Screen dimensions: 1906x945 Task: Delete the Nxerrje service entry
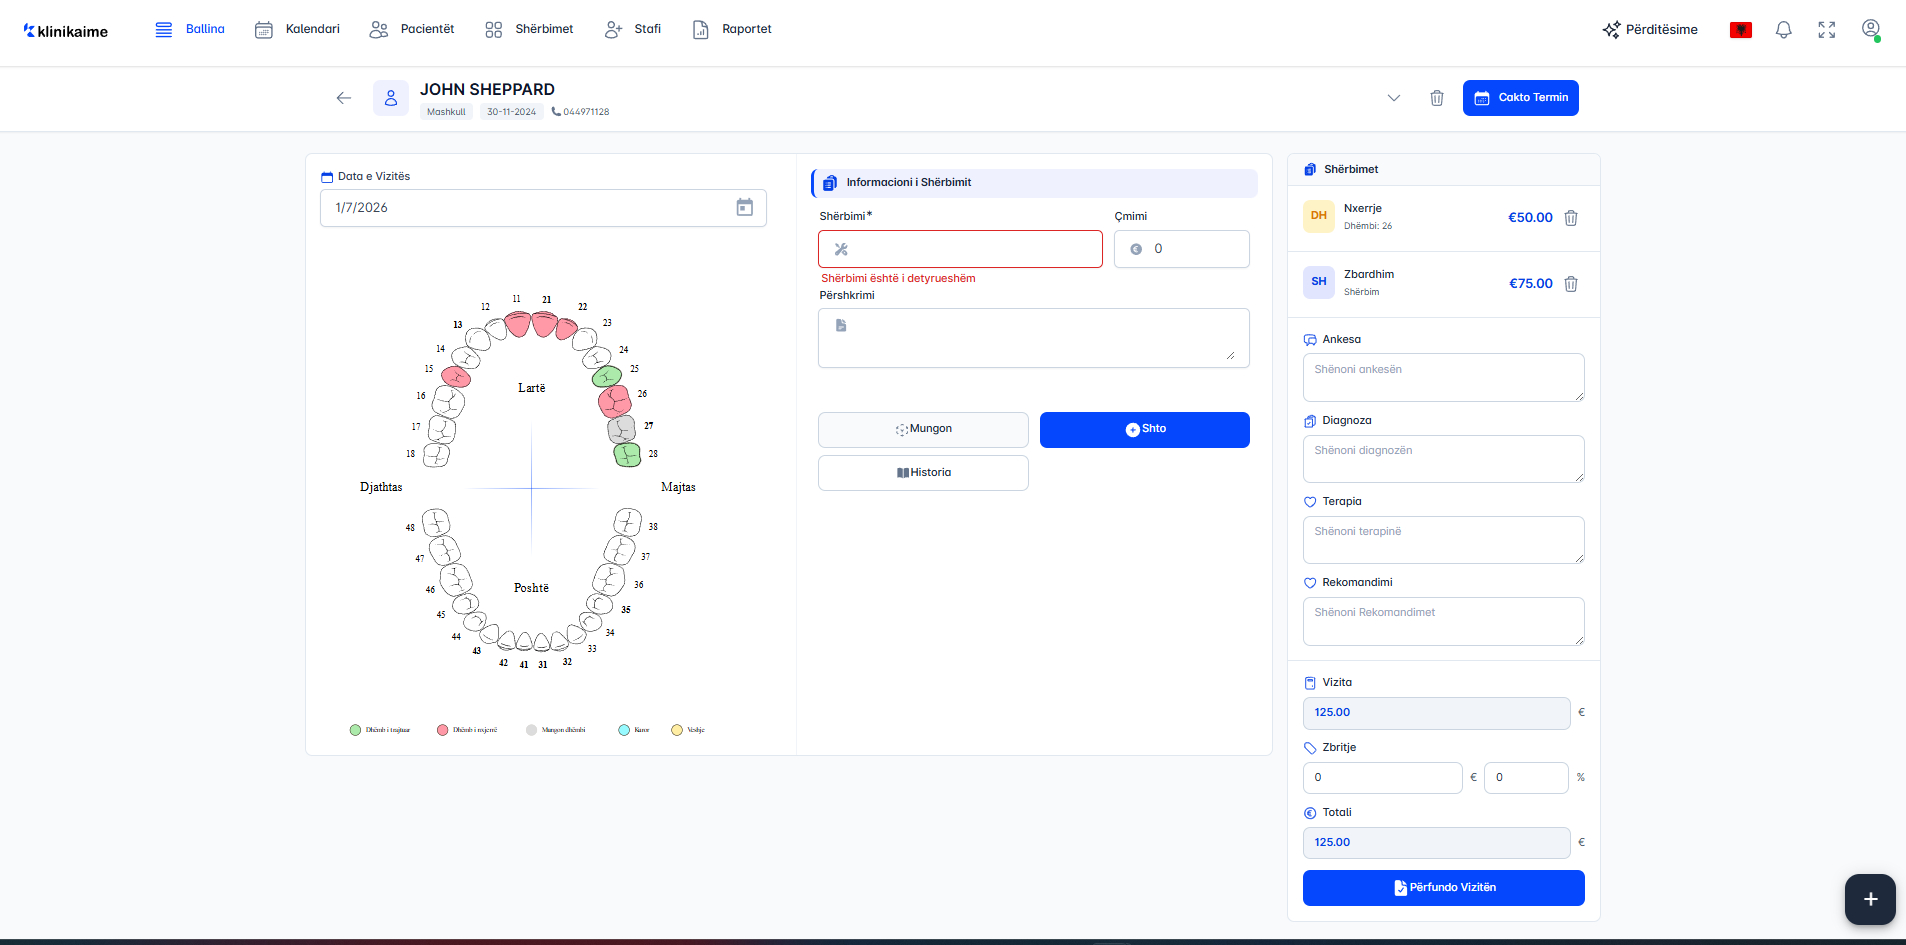click(x=1571, y=218)
